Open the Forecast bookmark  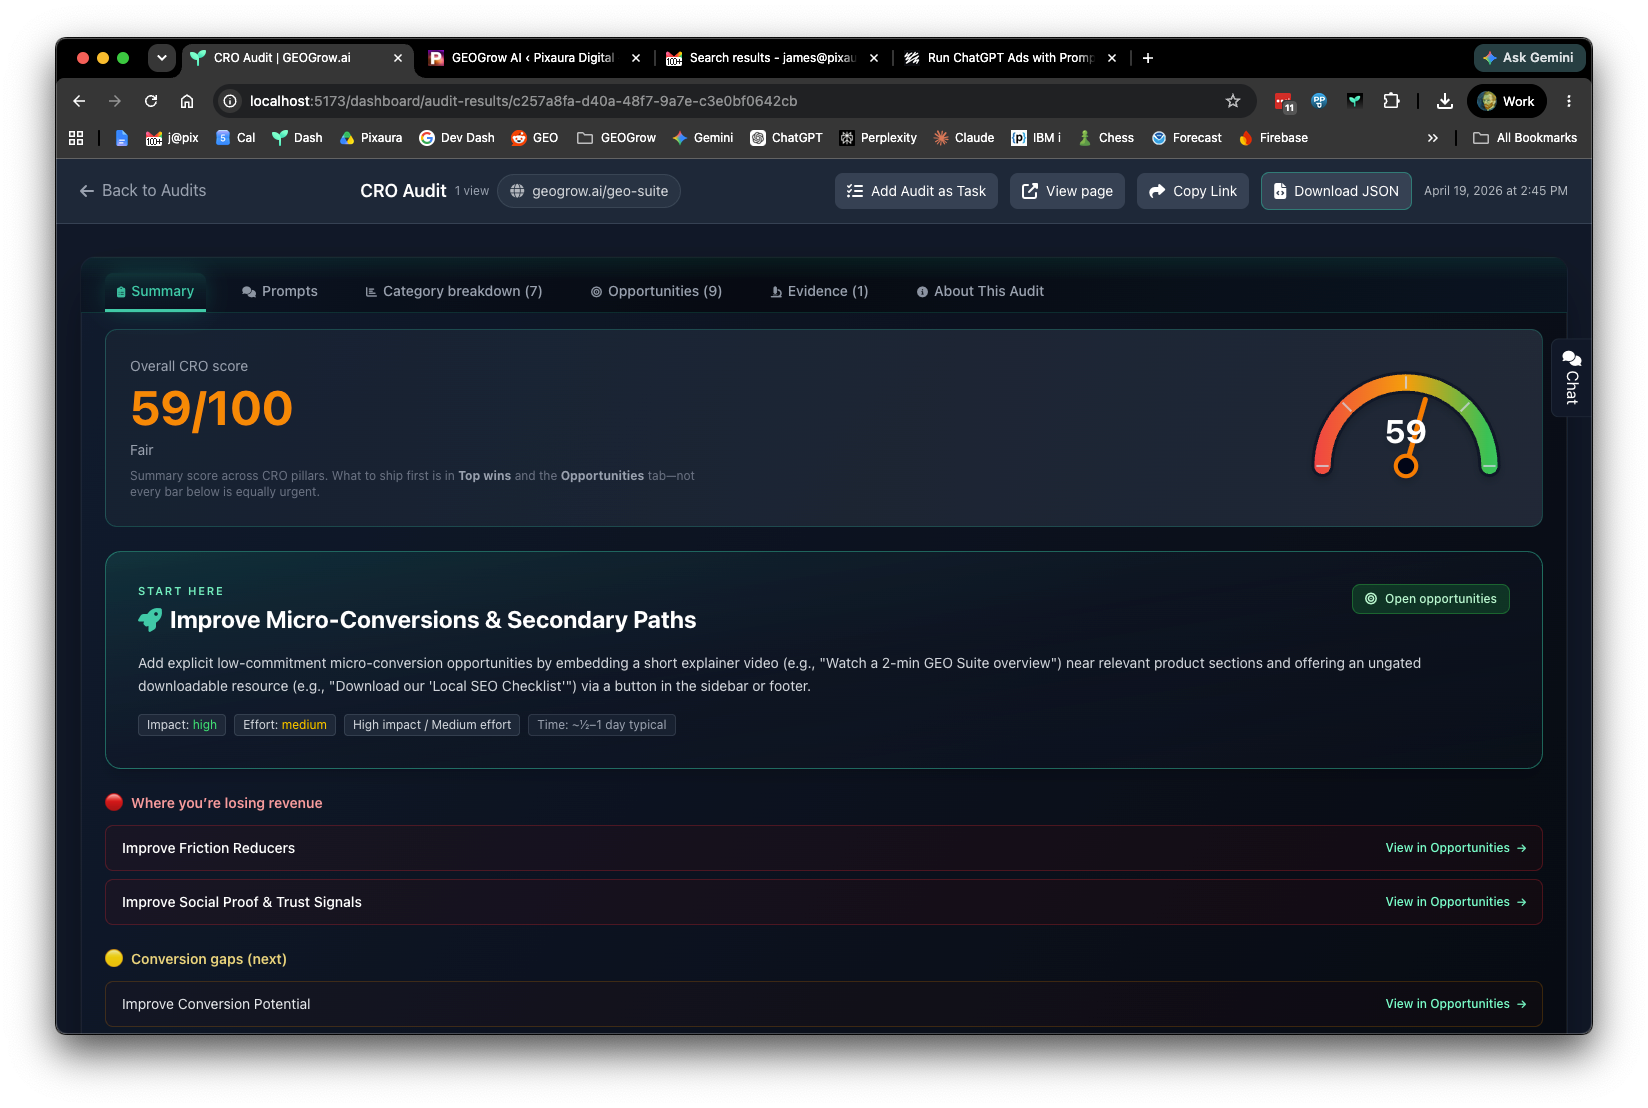pos(1187,138)
